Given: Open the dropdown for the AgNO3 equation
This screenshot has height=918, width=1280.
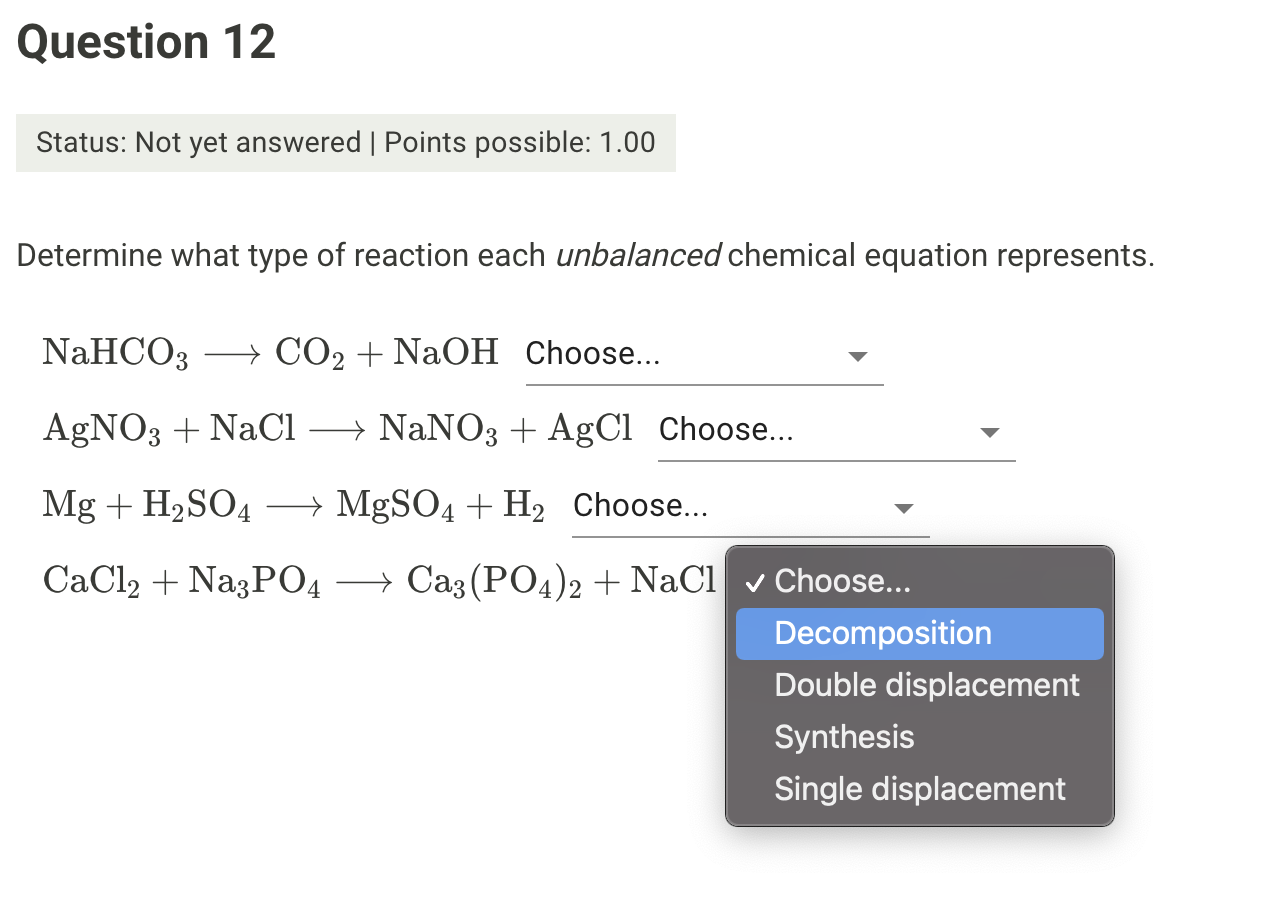Looking at the screenshot, I should point(835,431).
